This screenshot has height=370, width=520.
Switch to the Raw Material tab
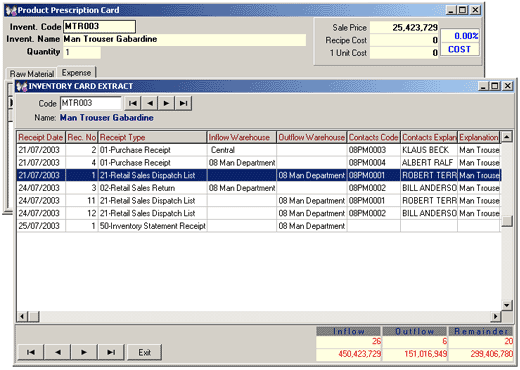click(32, 74)
